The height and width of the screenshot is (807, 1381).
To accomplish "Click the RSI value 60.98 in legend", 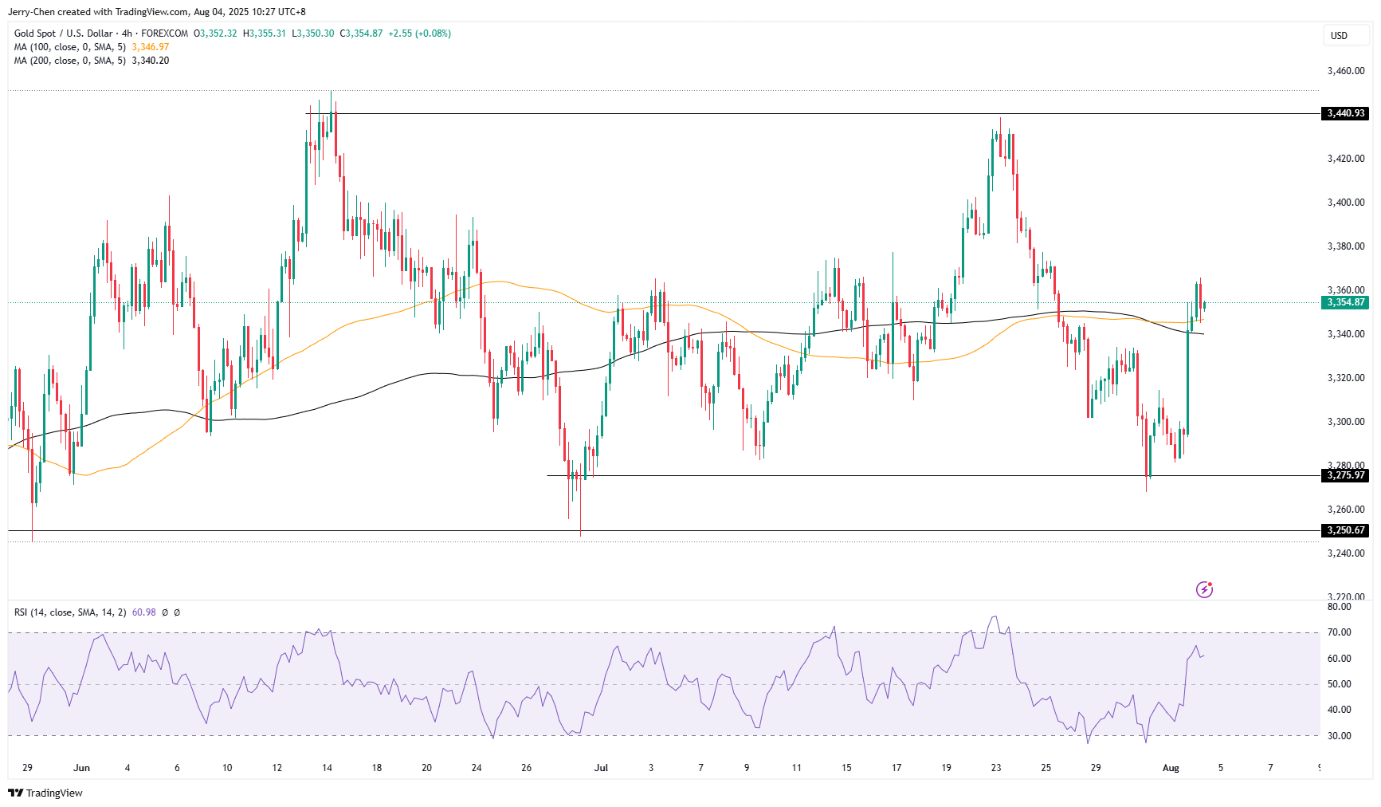I will pos(144,611).
